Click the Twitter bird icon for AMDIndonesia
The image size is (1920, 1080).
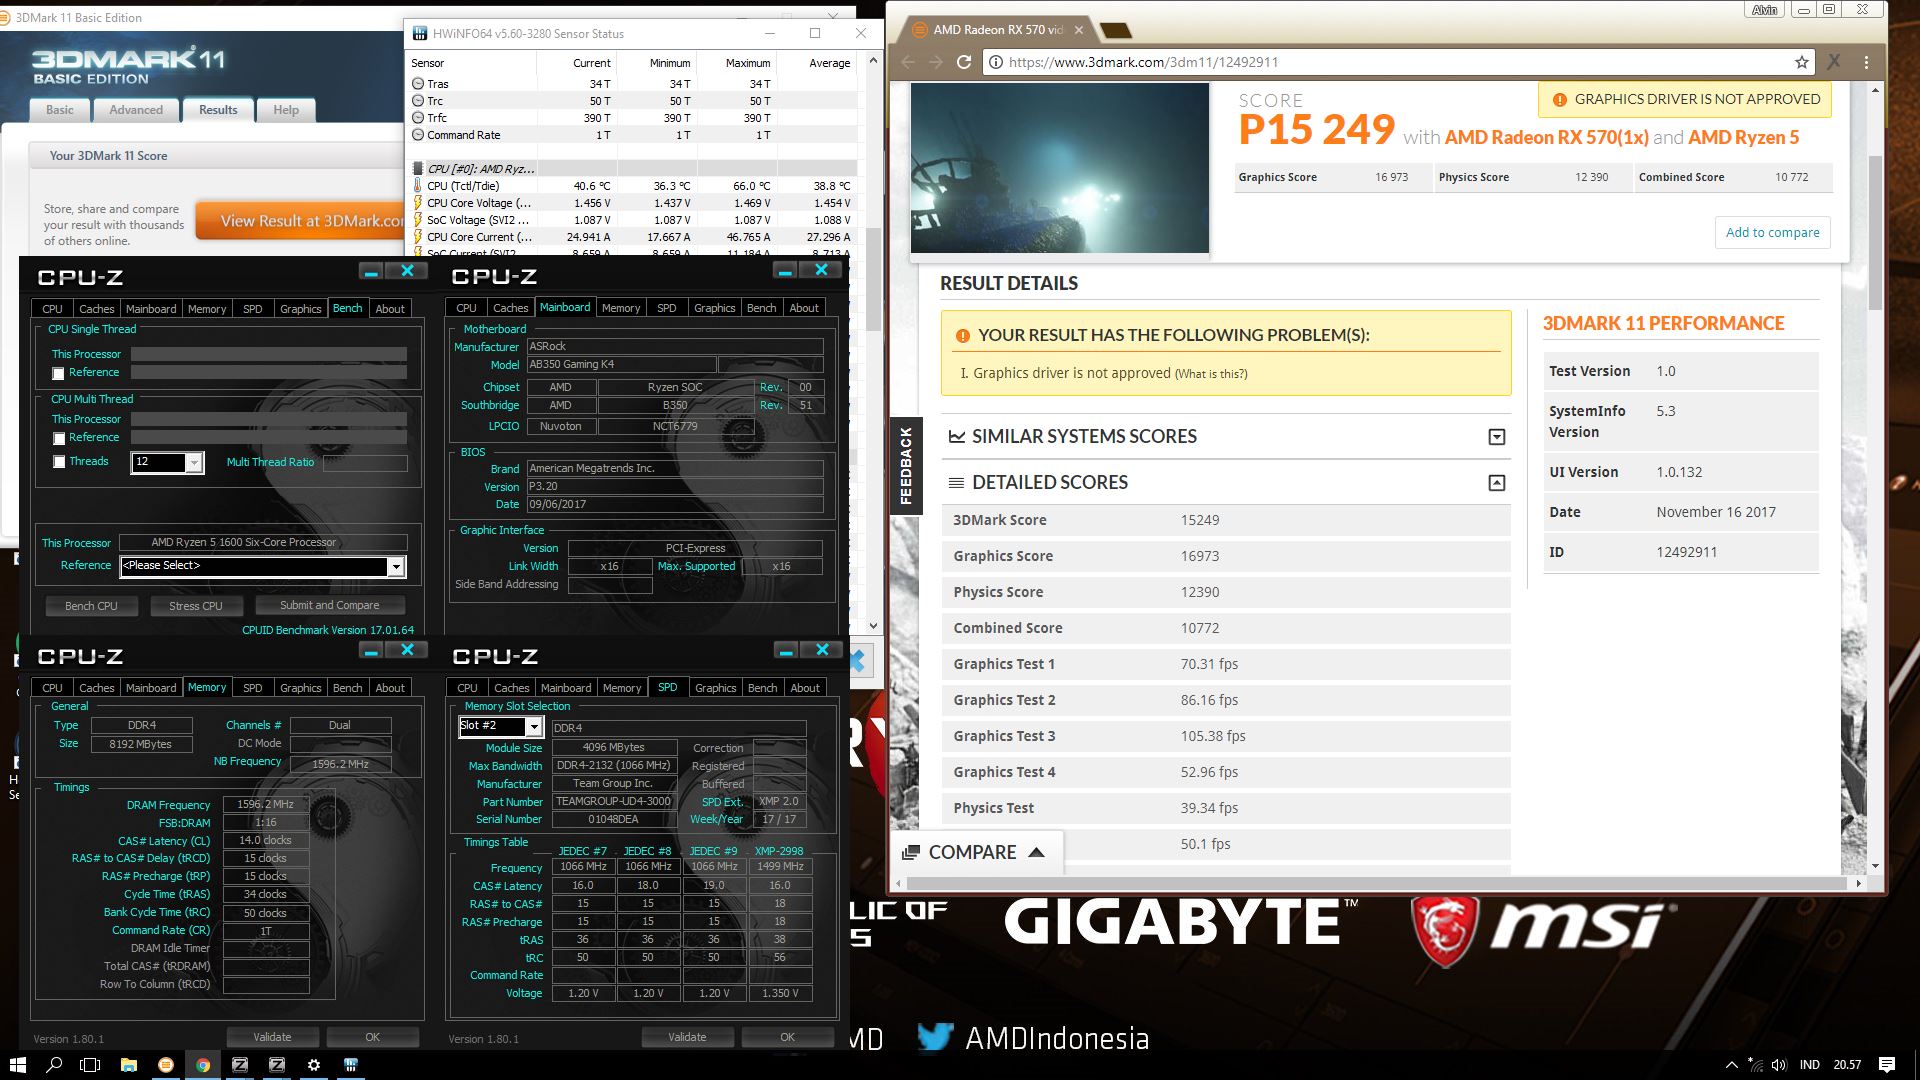pyautogui.click(x=935, y=1037)
